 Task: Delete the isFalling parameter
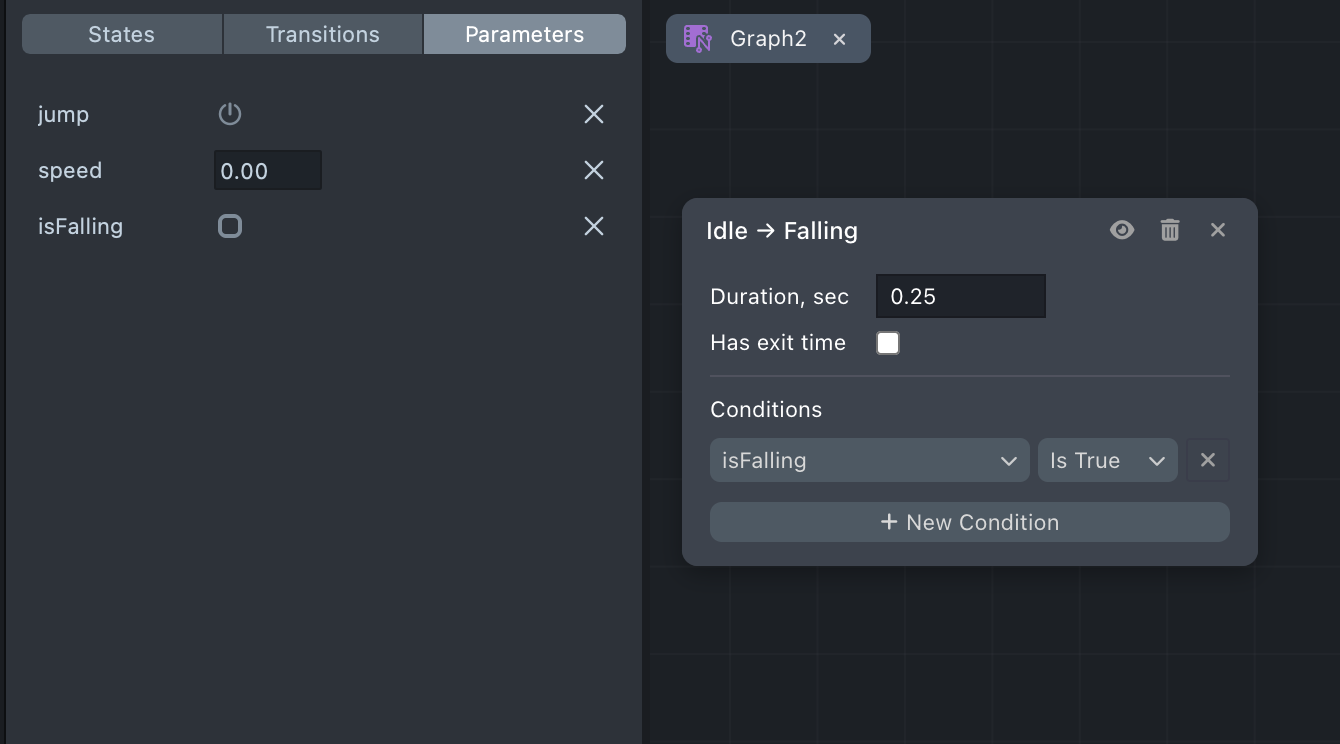point(594,226)
